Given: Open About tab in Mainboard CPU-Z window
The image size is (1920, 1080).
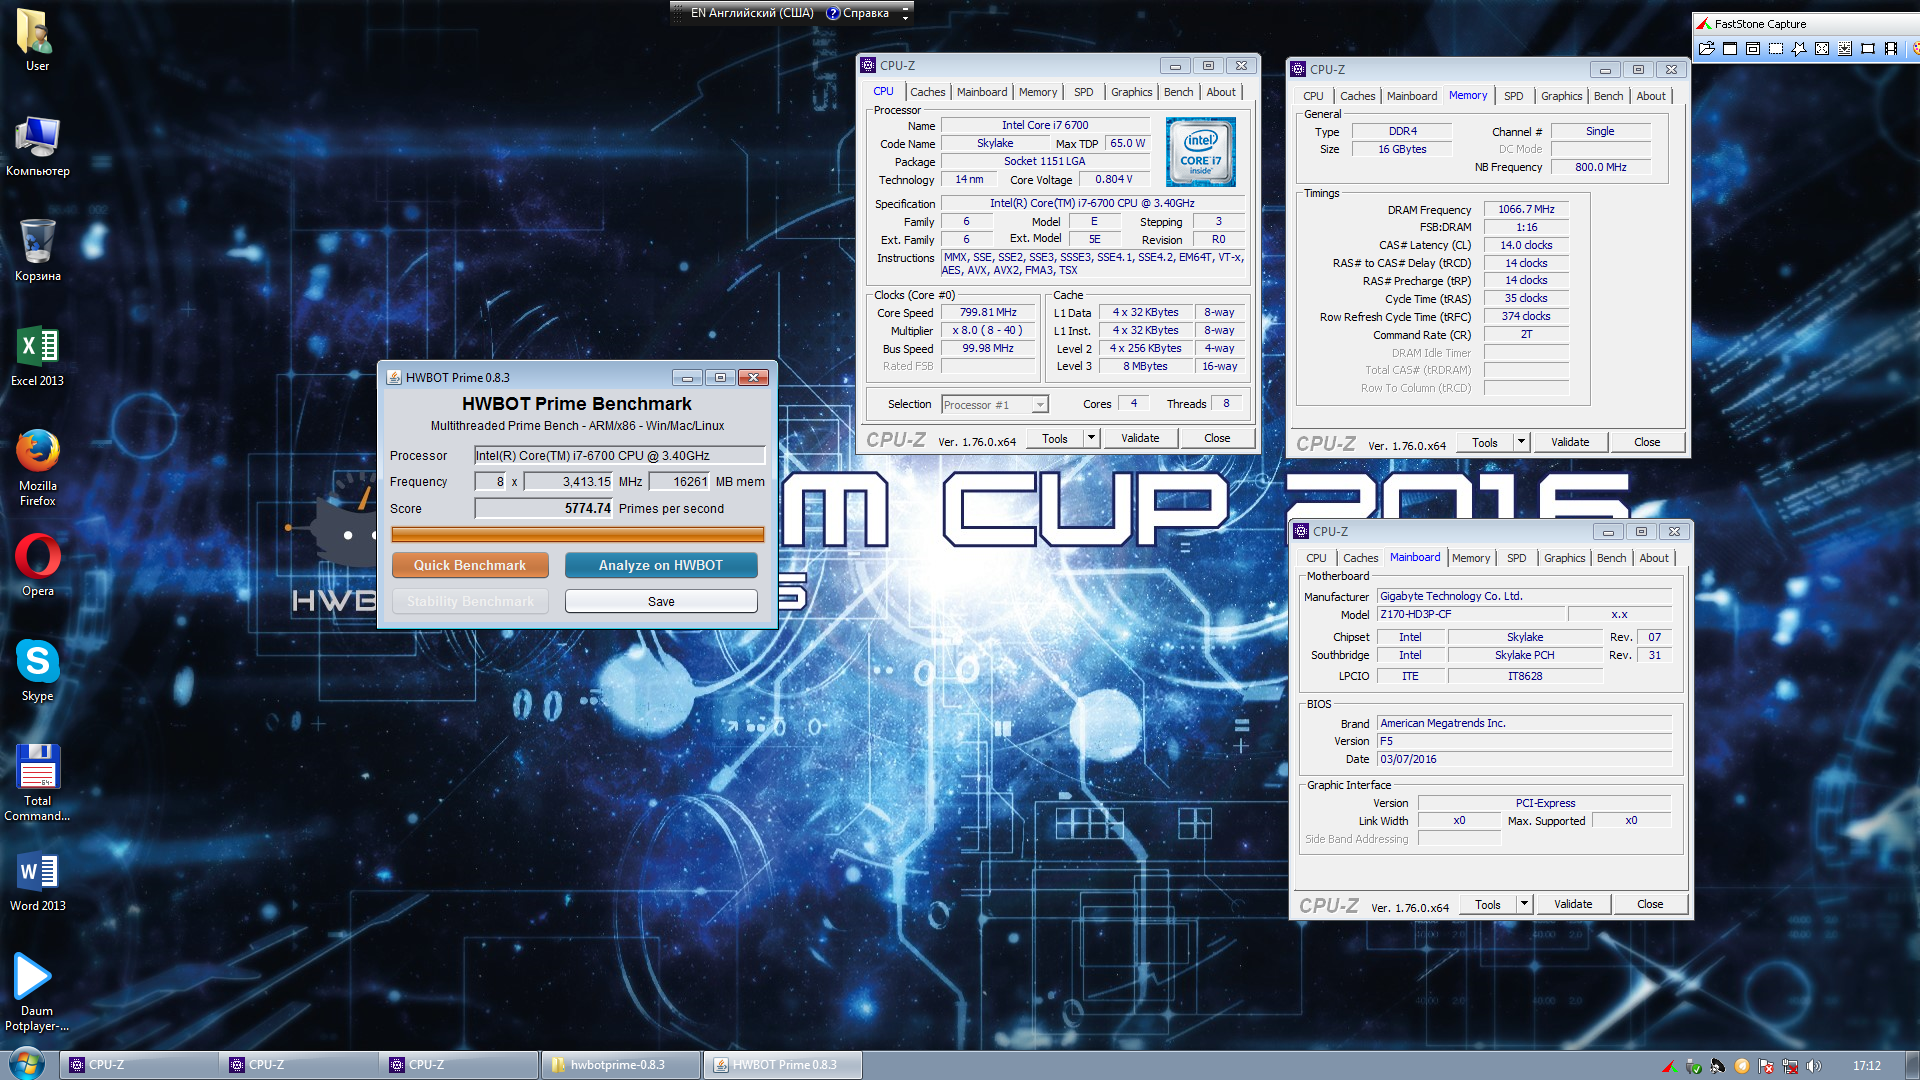Looking at the screenshot, I should click(x=1653, y=558).
